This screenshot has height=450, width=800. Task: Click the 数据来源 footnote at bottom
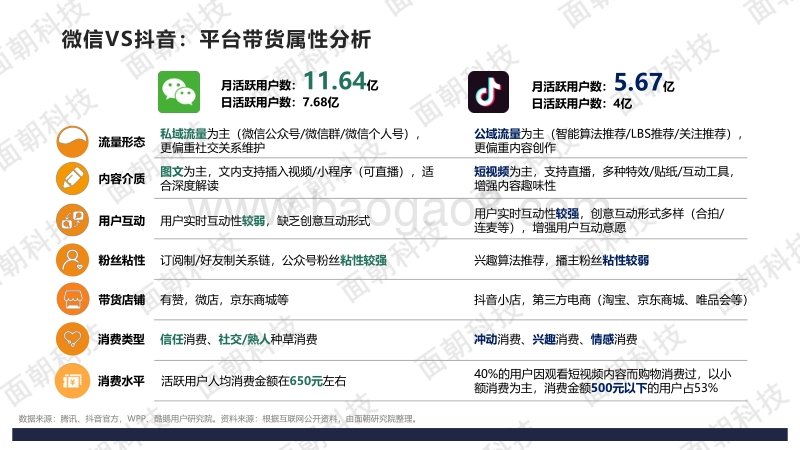[218, 419]
